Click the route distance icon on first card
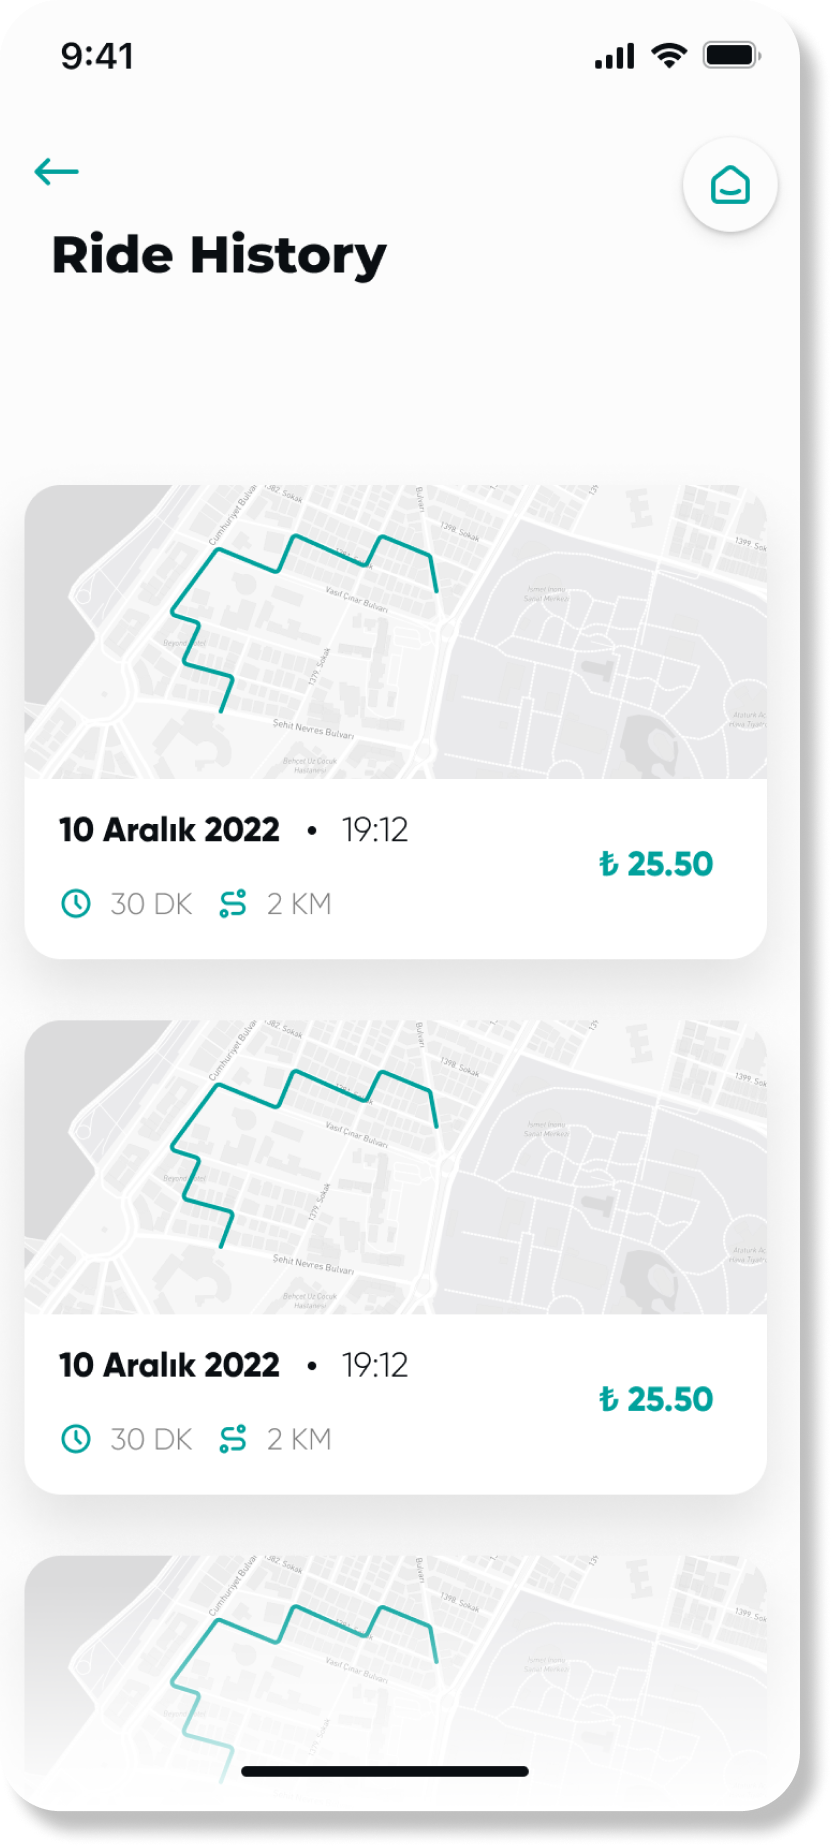Screen dimensions: 832x1848 click(233, 904)
